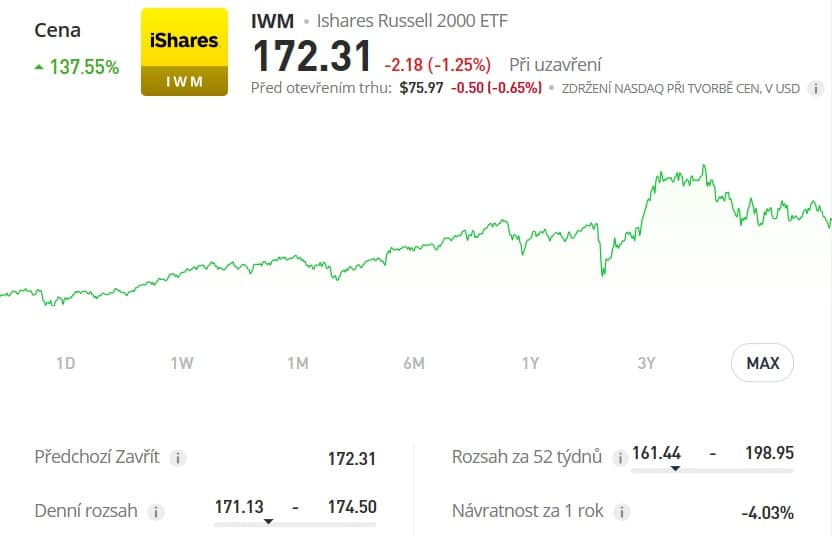Click the MAX range button
Screen dimensions: 832x536
coord(762,363)
